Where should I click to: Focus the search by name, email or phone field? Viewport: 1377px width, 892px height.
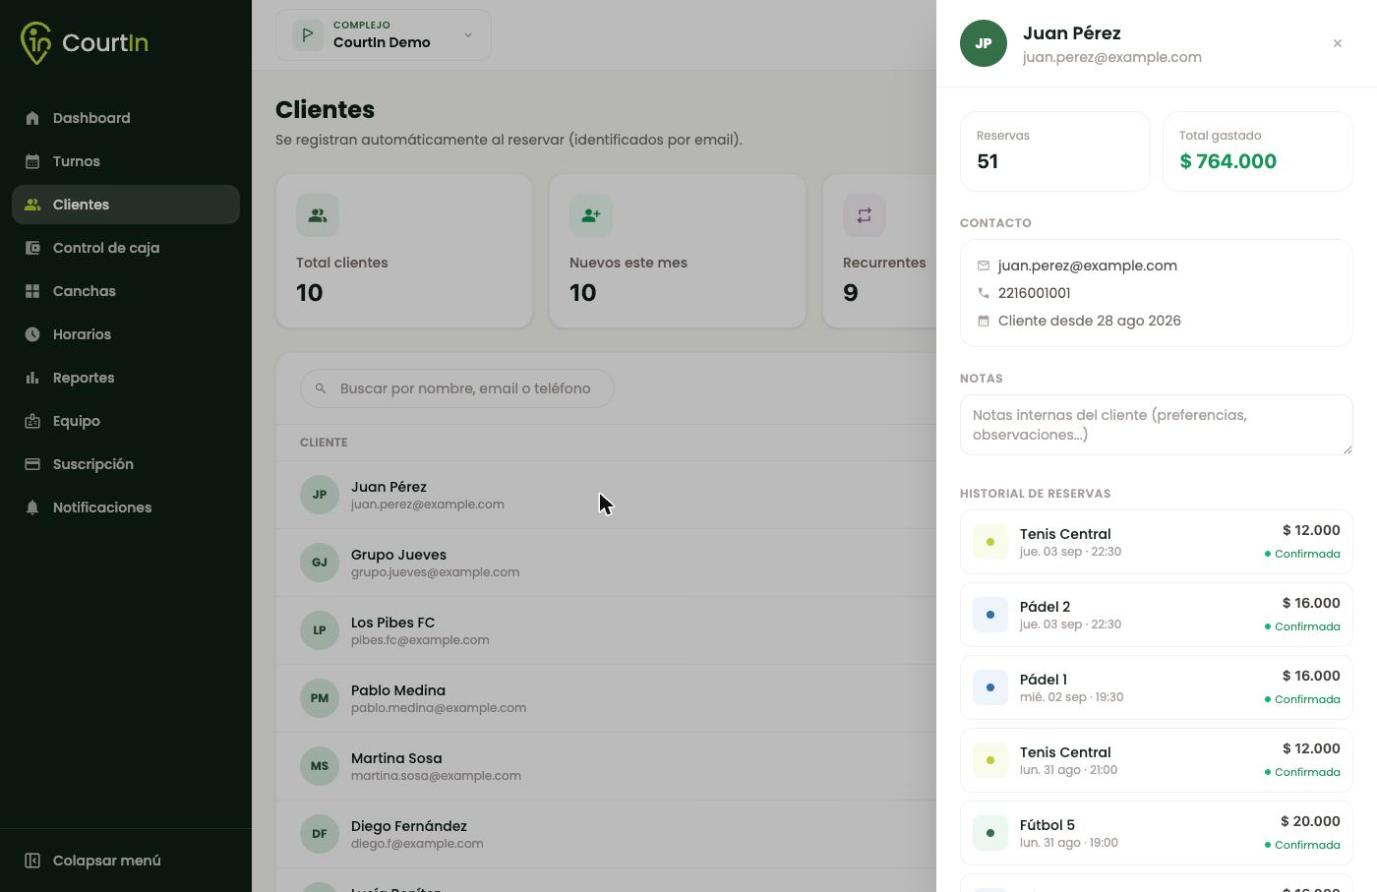tap(457, 388)
